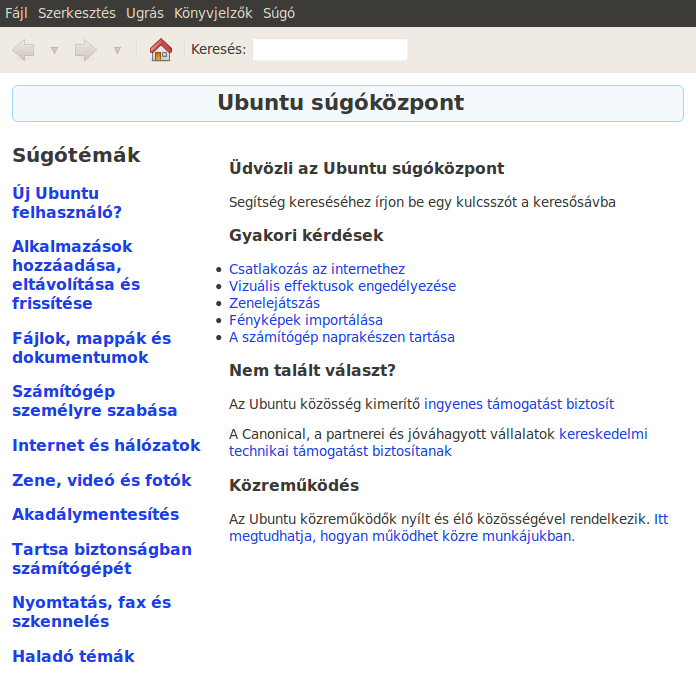Open the Ugrás menu

pyautogui.click(x=145, y=13)
